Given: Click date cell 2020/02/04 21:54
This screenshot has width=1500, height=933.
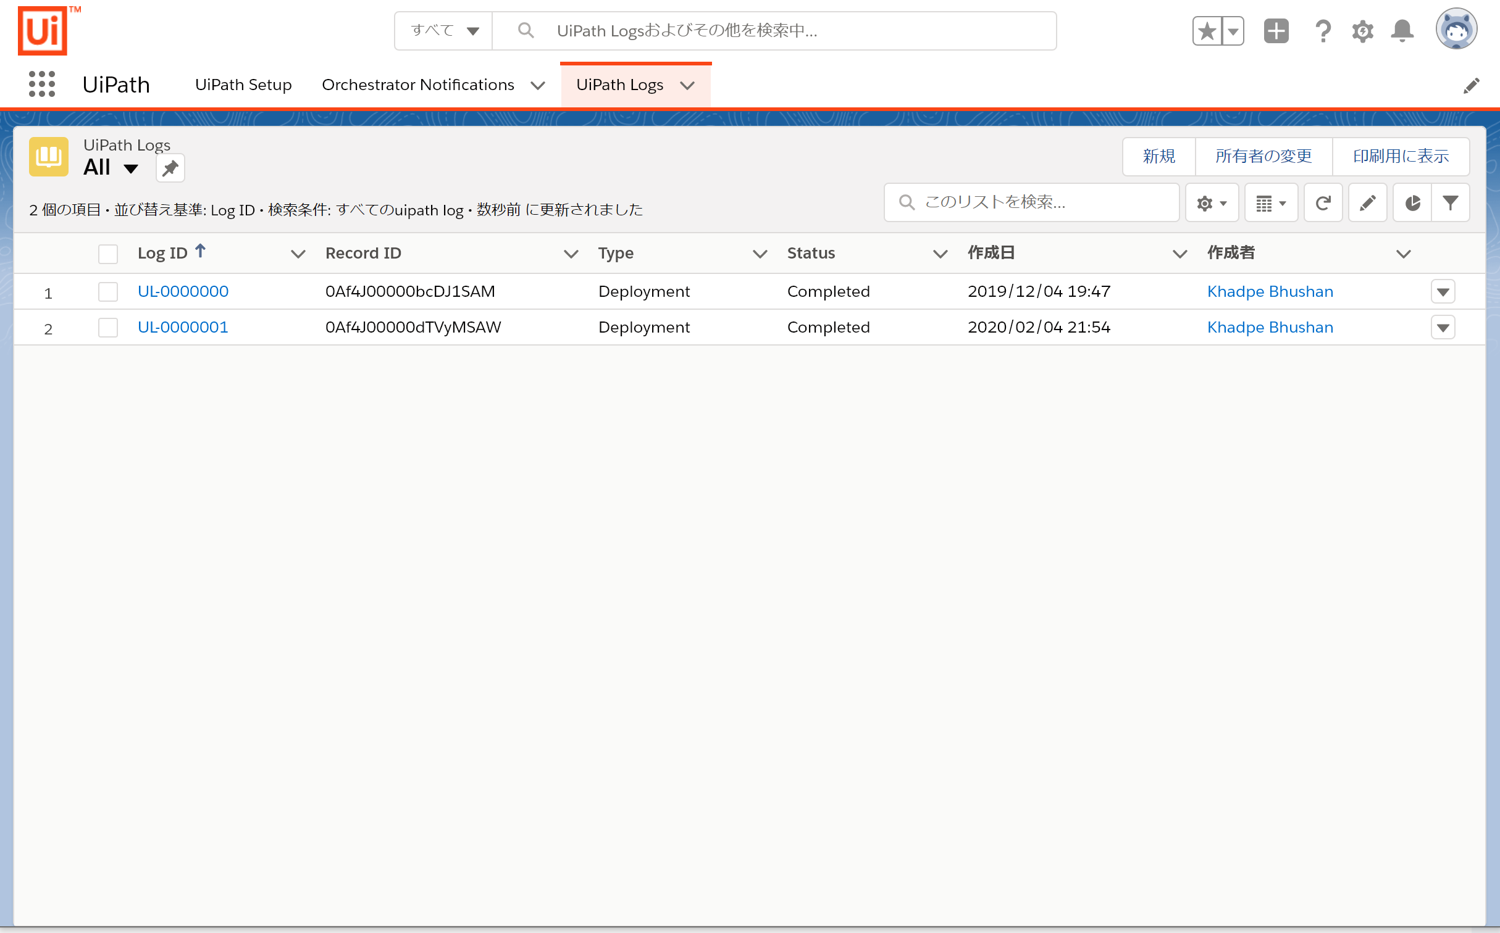Looking at the screenshot, I should [x=1039, y=328].
